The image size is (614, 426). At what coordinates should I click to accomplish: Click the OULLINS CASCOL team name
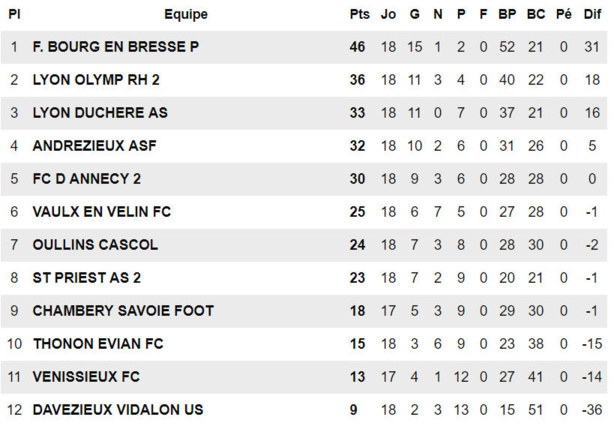tap(95, 245)
